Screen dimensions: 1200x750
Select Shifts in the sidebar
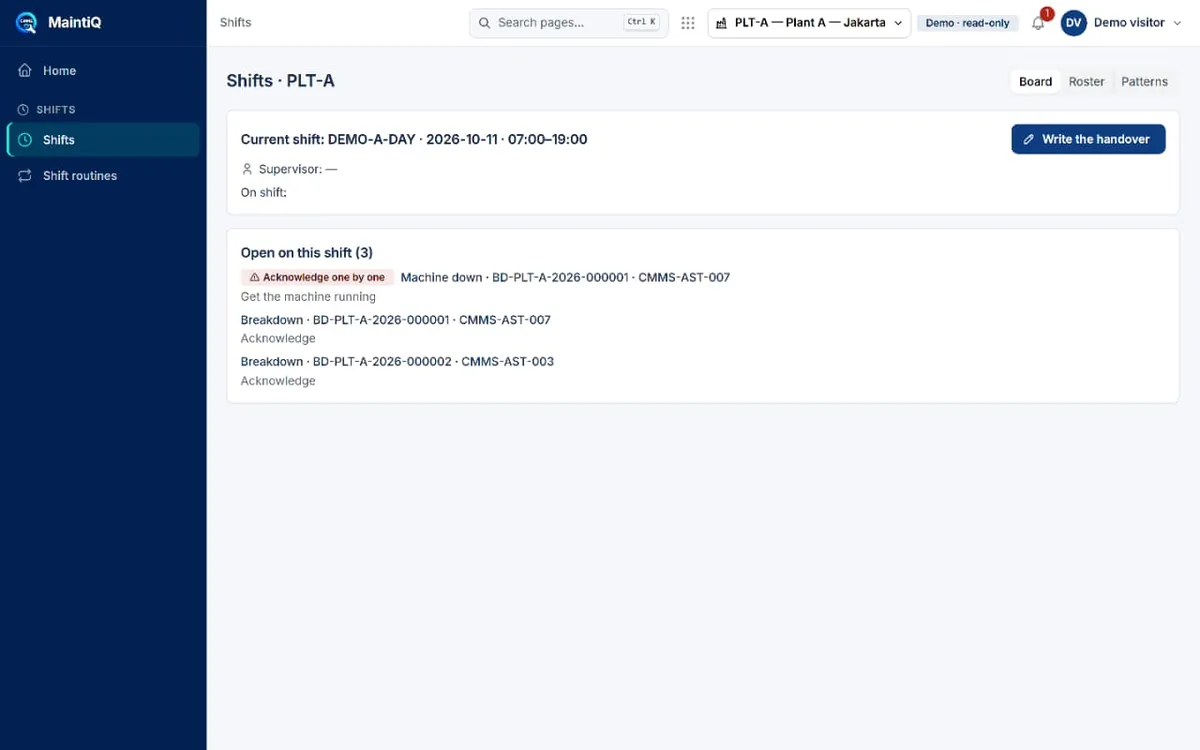[x=103, y=140]
